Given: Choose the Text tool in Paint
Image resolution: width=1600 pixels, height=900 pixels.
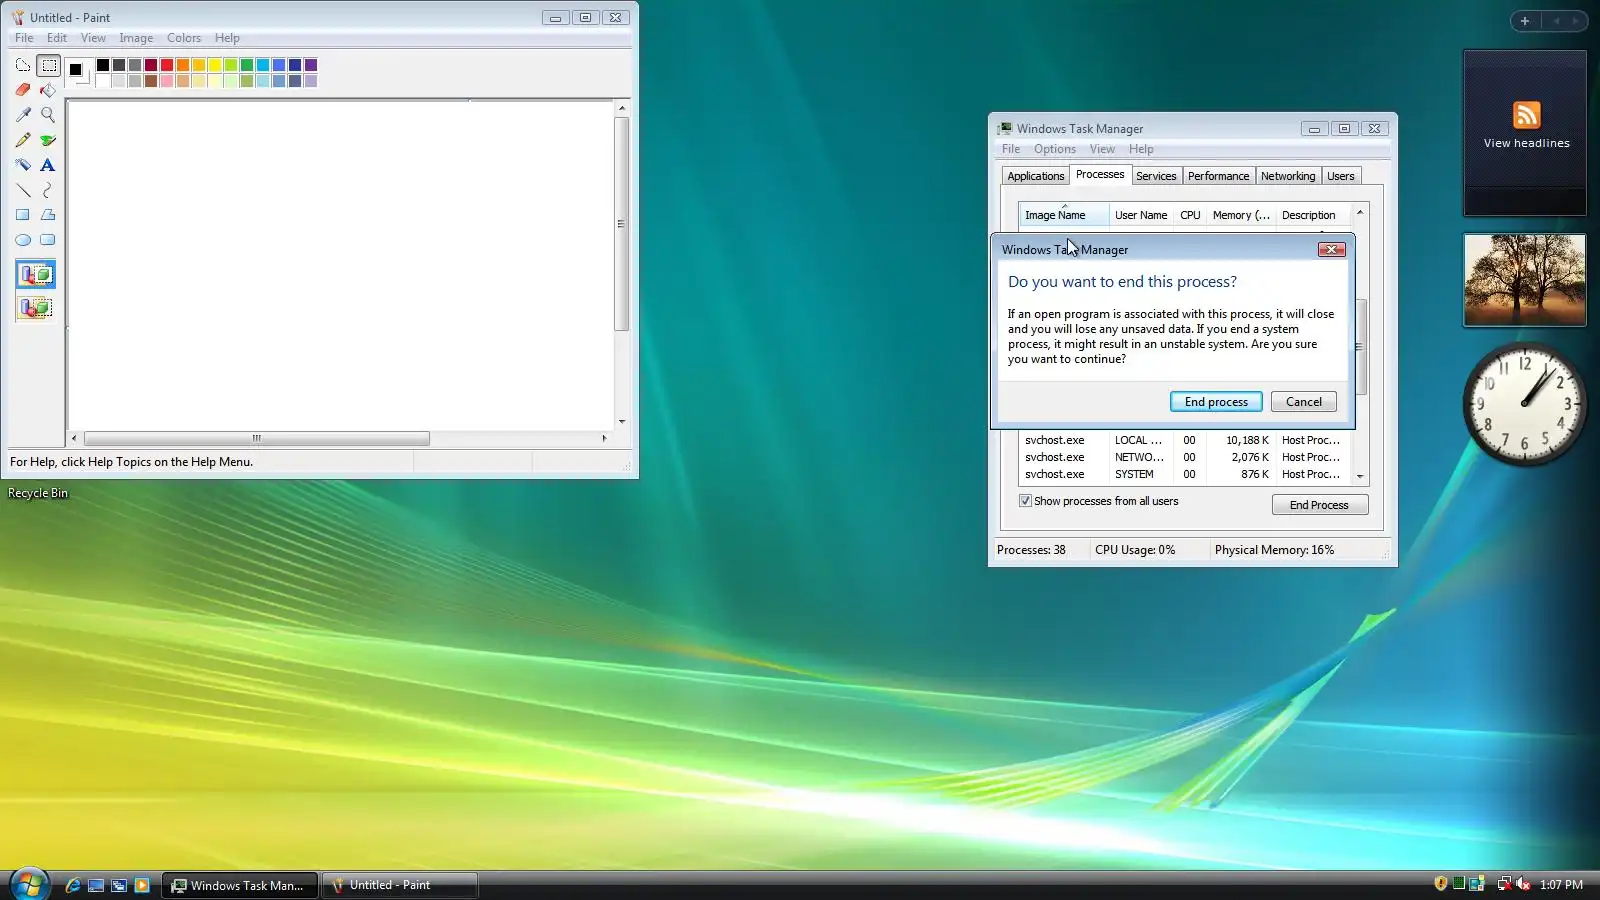Looking at the screenshot, I should [x=48, y=165].
